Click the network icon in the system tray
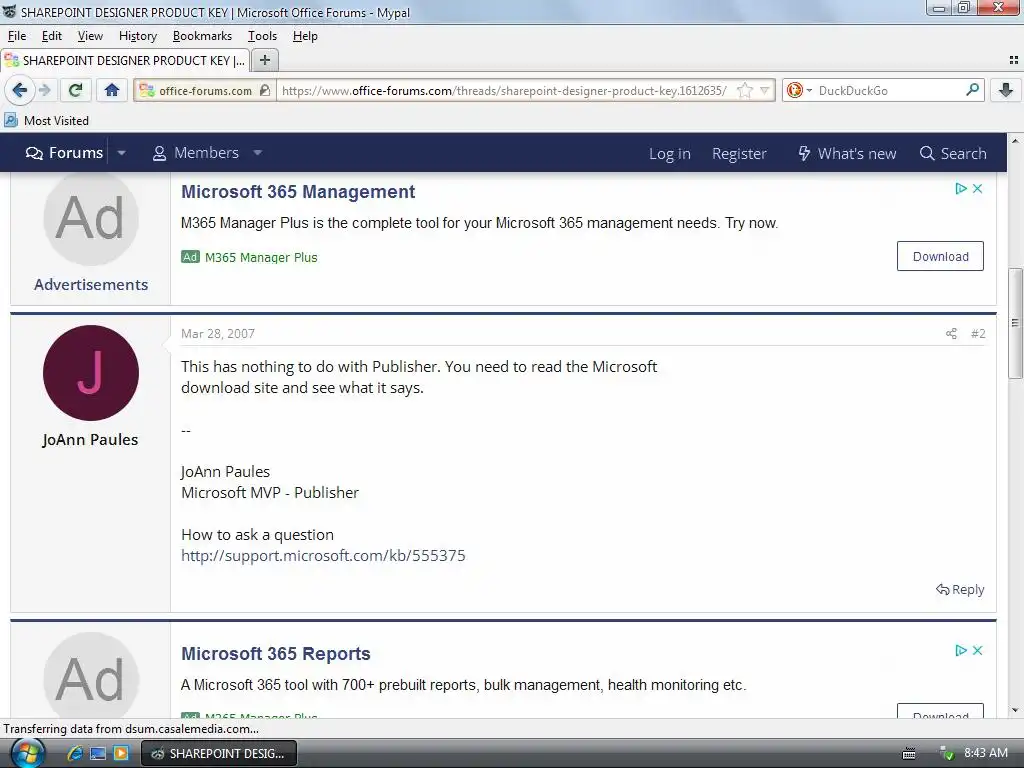The image size is (1024, 768). [947, 754]
